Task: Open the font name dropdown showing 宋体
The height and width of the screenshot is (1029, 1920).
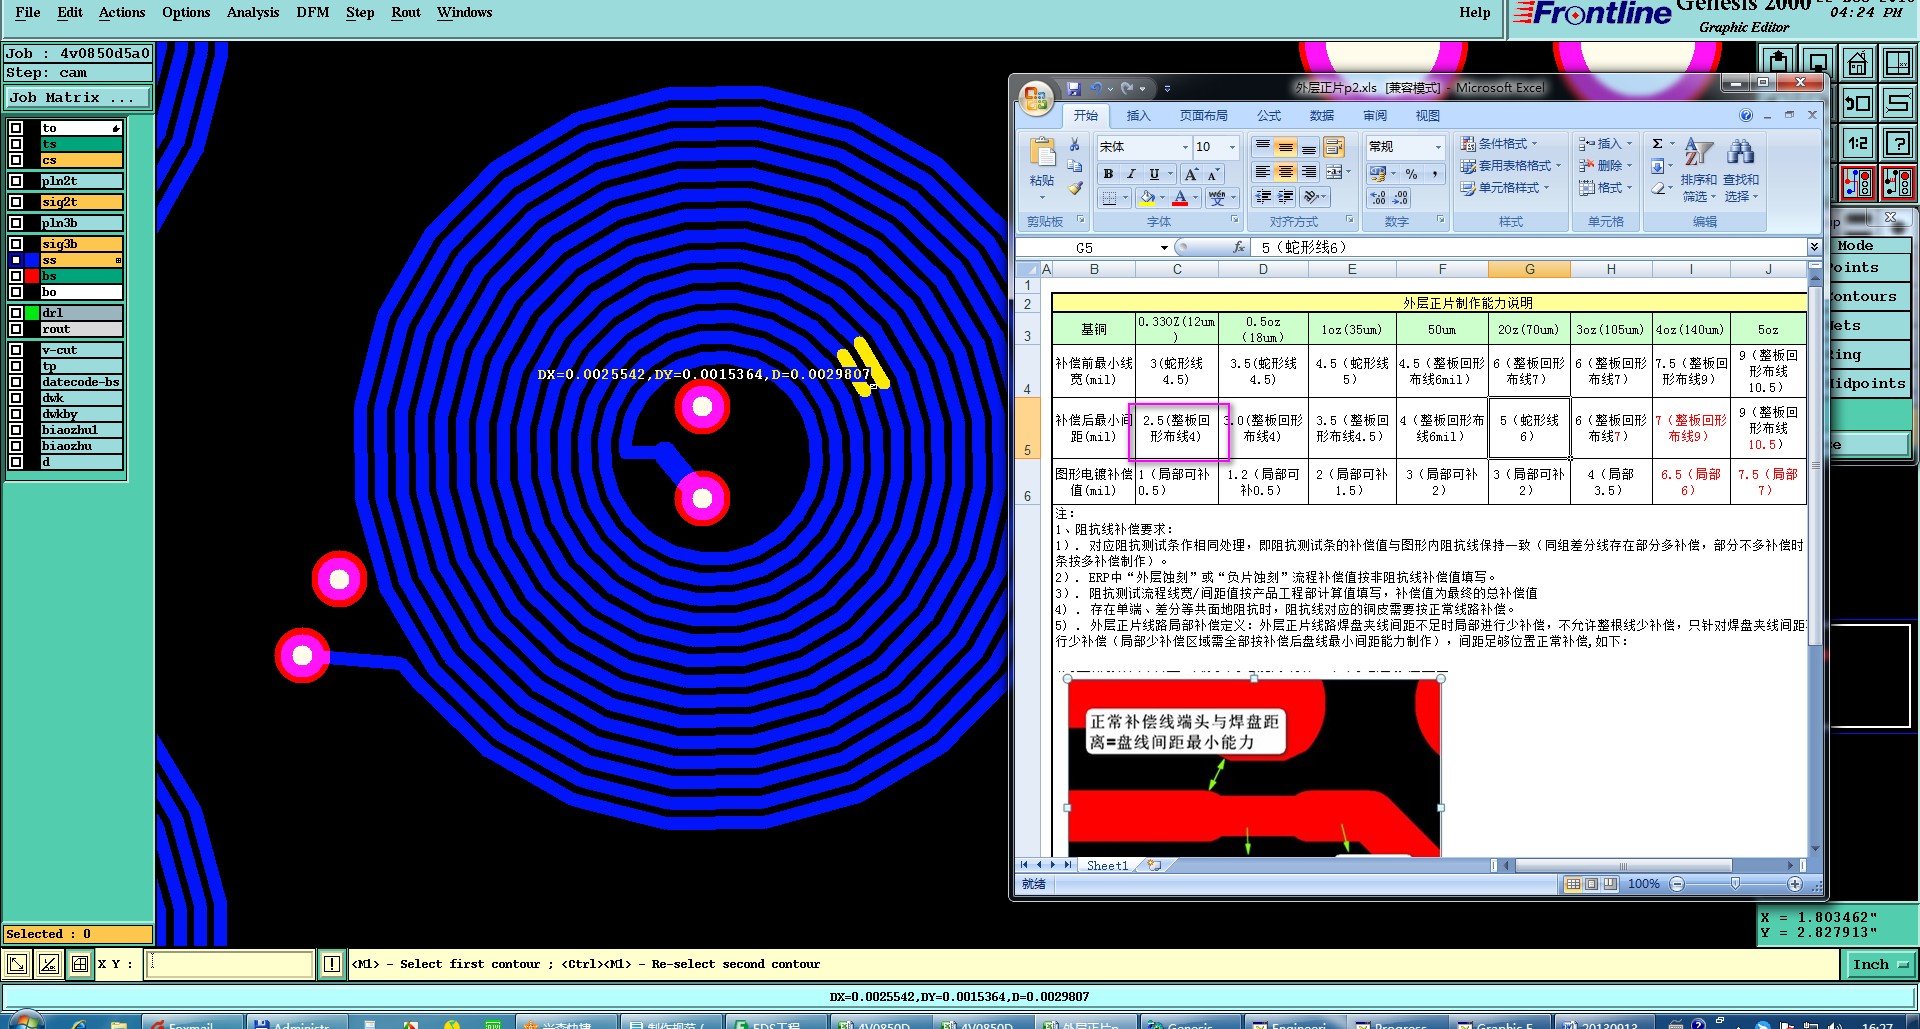Action: [1185, 147]
